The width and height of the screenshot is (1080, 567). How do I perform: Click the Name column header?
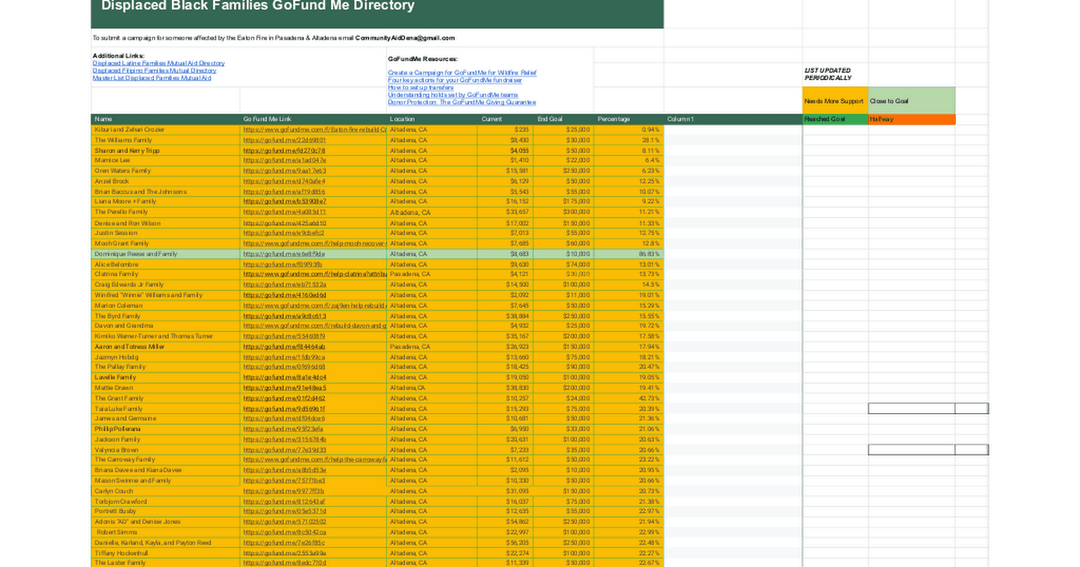click(x=165, y=119)
